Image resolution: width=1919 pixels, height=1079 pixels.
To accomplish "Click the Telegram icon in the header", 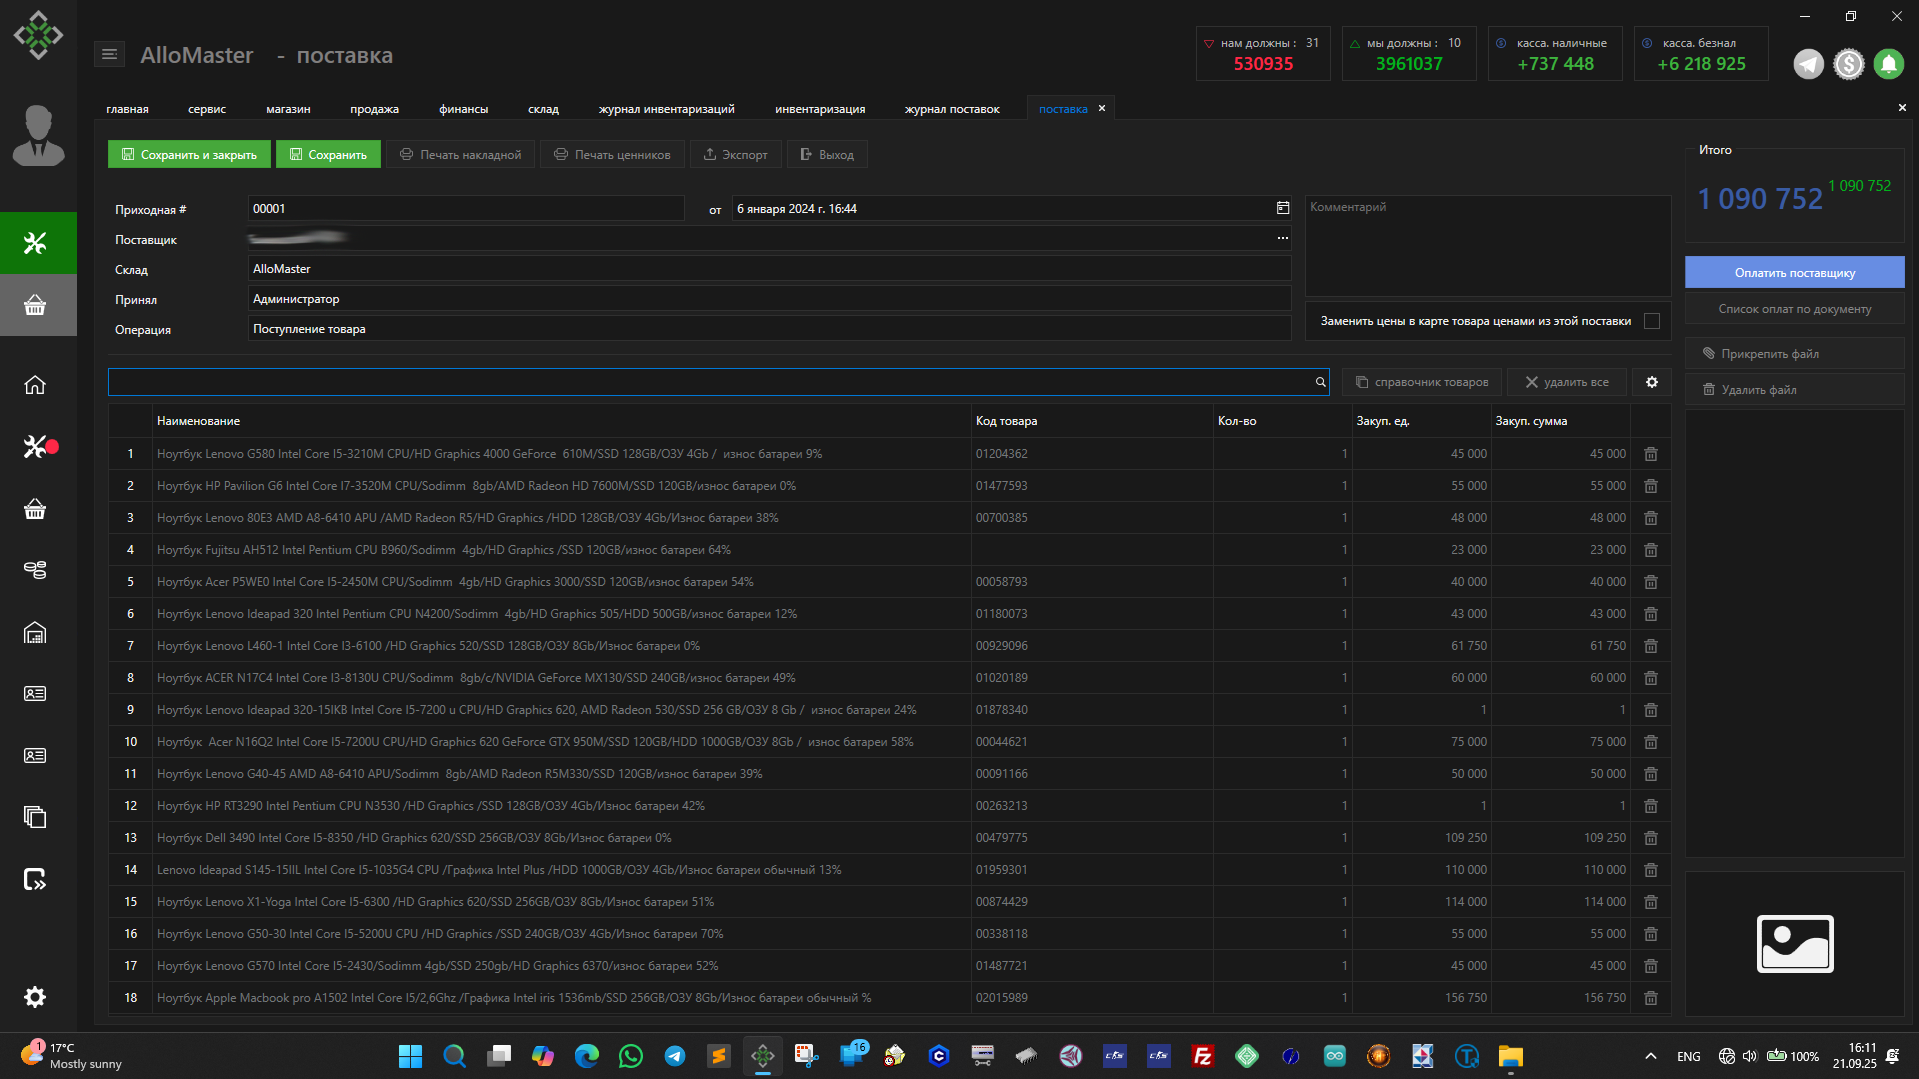I will click(1808, 64).
